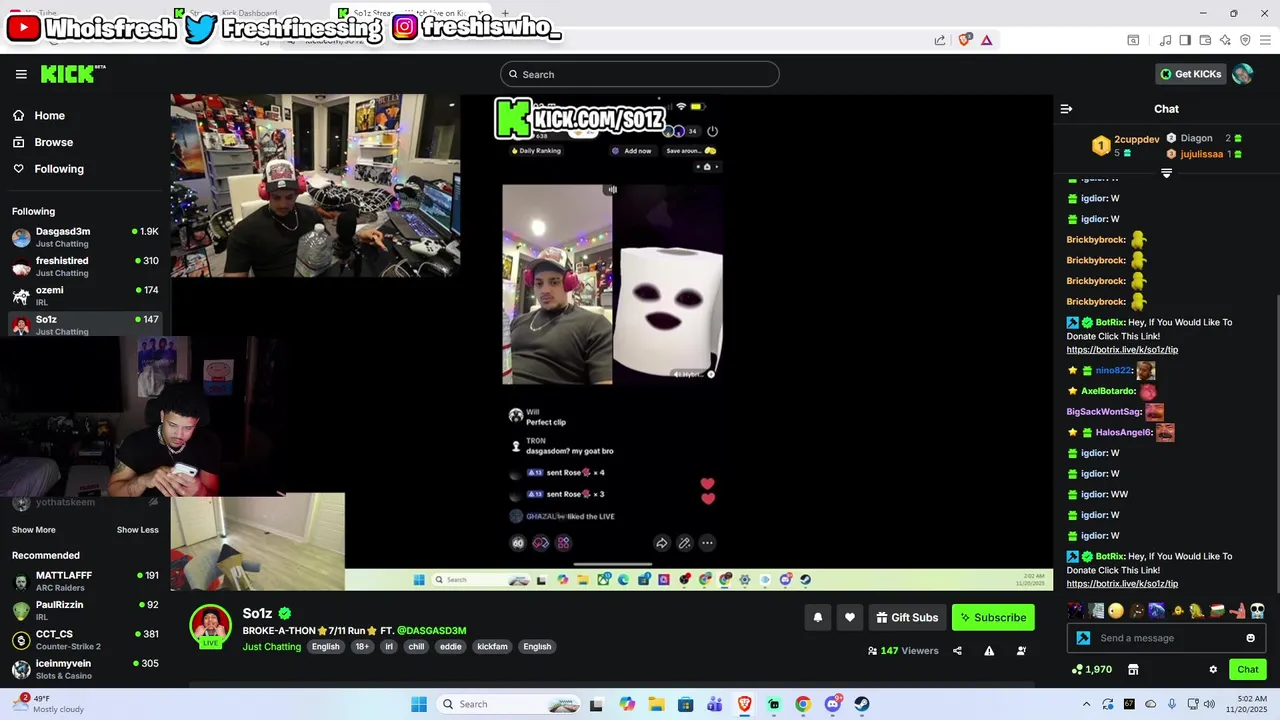Open Dasgasd3m channel in Following list
1280x720 pixels.
tap(85, 237)
